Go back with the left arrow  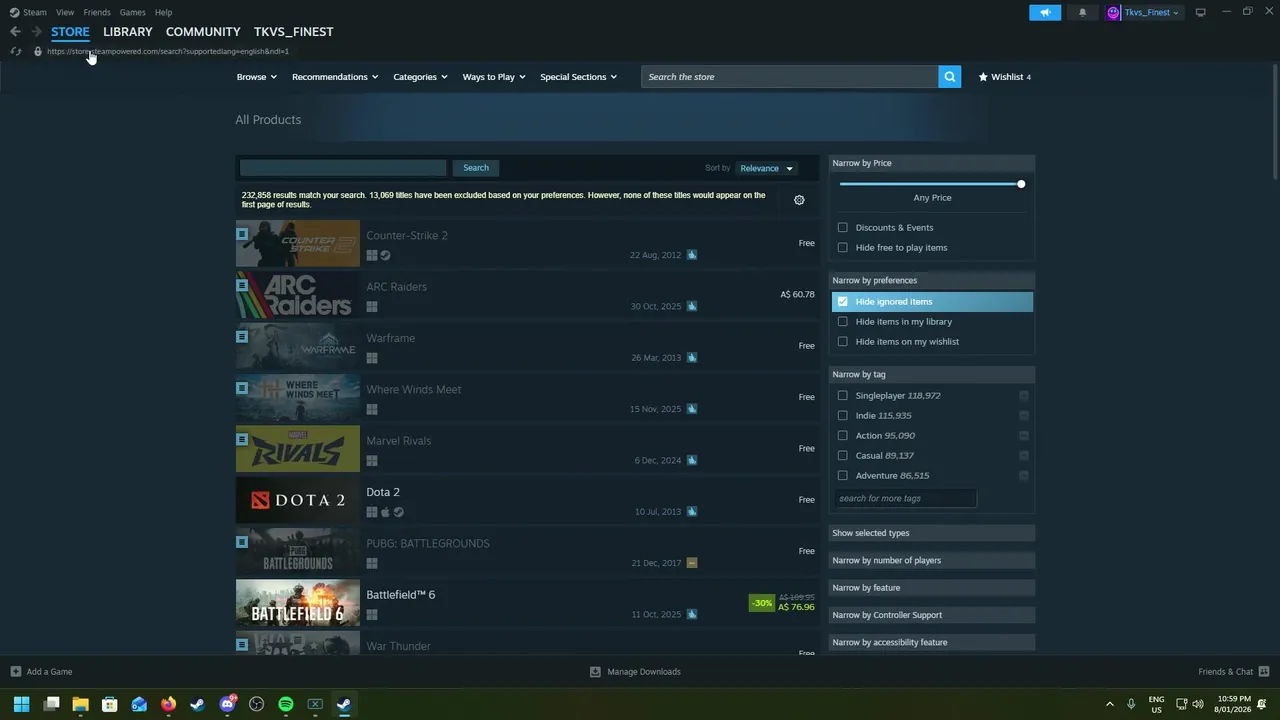click(x=15, y=32)
